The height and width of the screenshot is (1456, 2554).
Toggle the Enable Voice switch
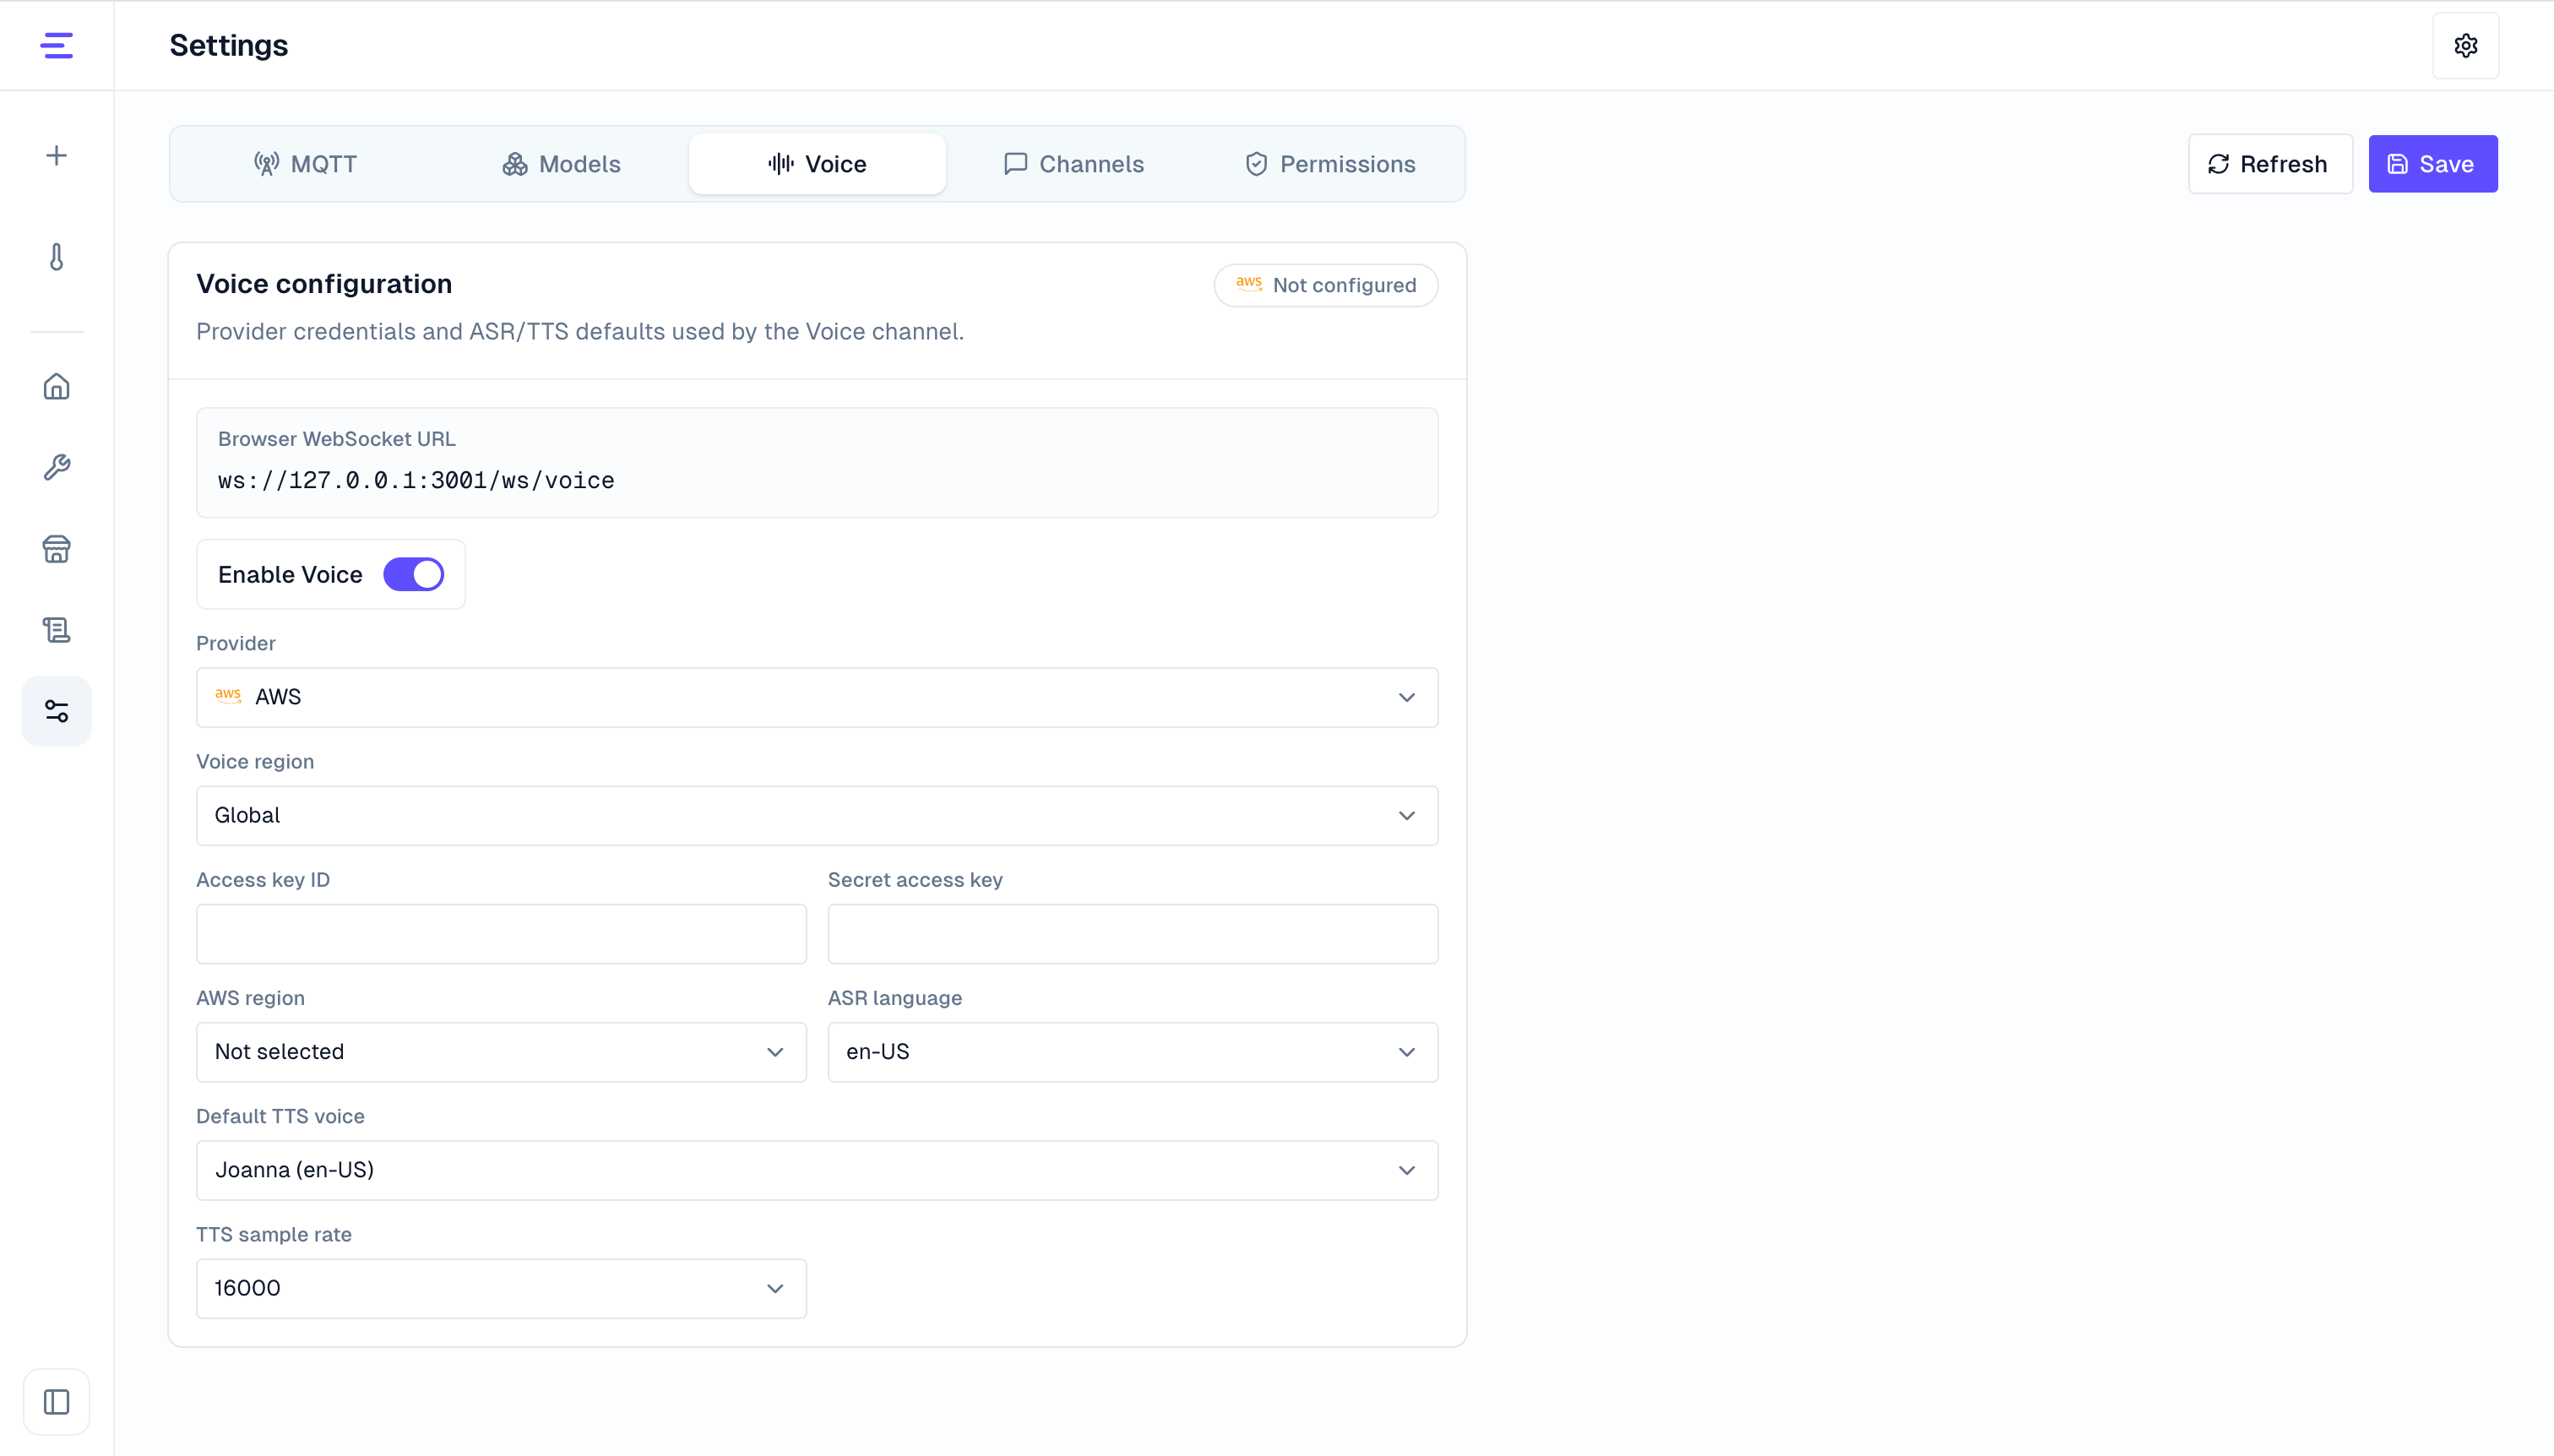point(414,575)
